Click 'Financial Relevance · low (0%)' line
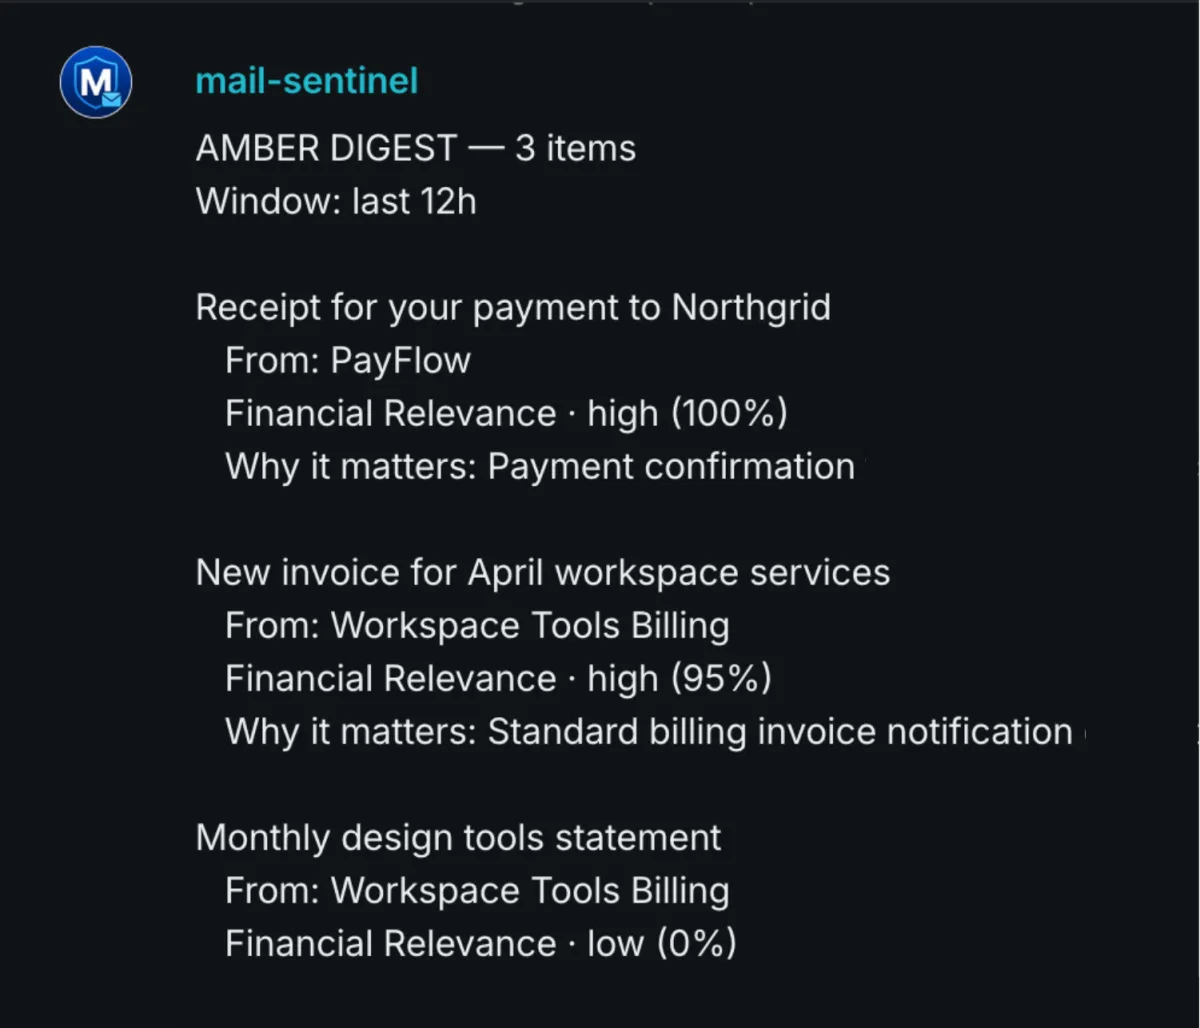The width and height of the screenshot is (1200, 1028). click(480, 944)
